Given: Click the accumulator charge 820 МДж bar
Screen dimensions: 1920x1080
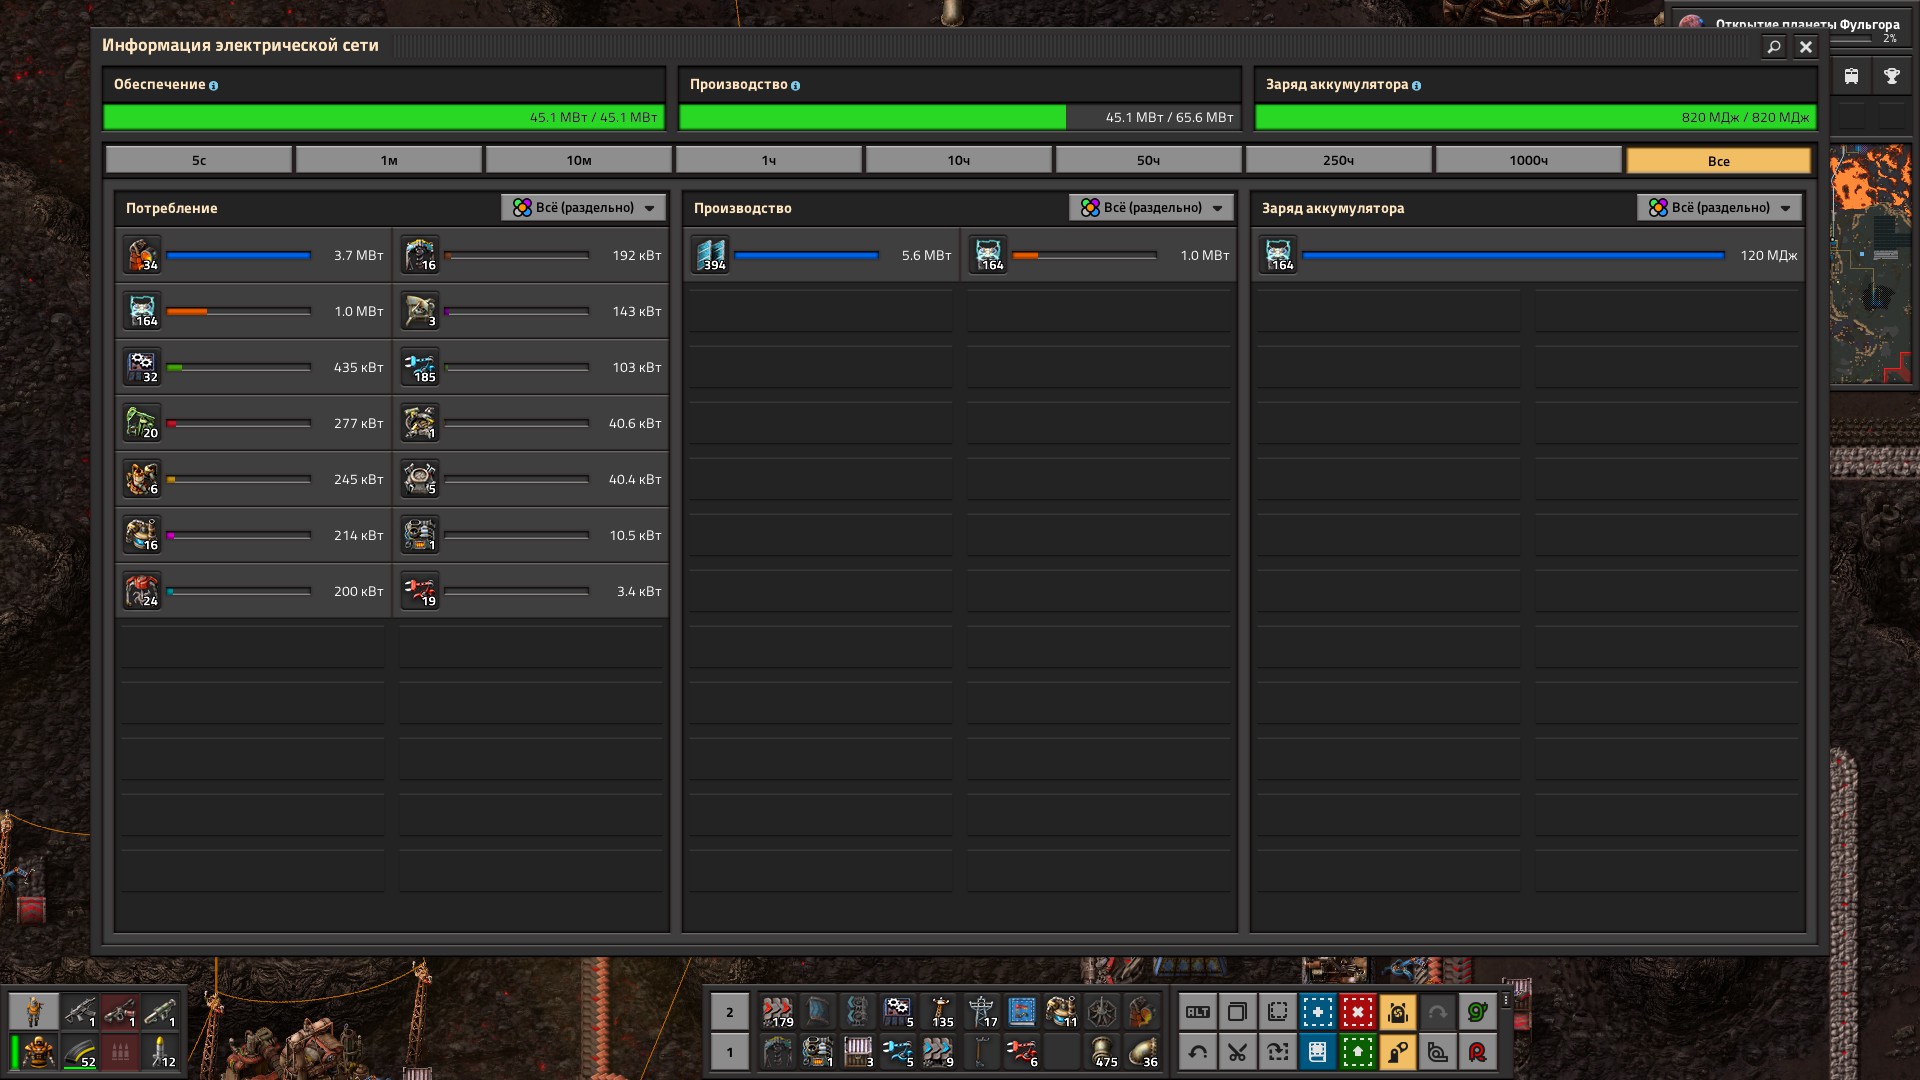Looking at the screenshot, I should 1536,117.
